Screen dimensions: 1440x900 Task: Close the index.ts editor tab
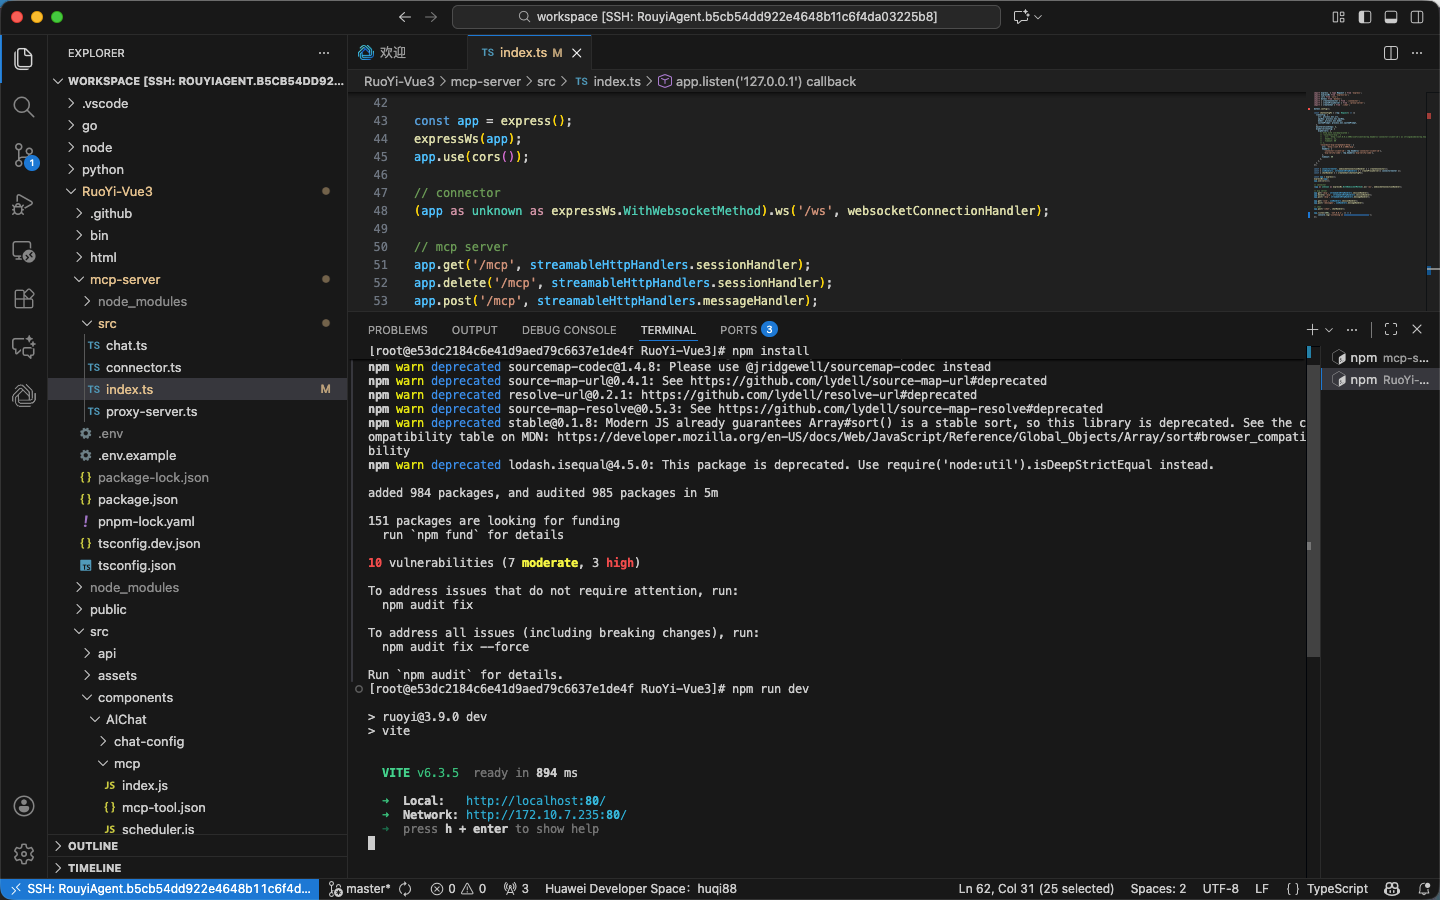pyautogui.click(x=577, y=53)
